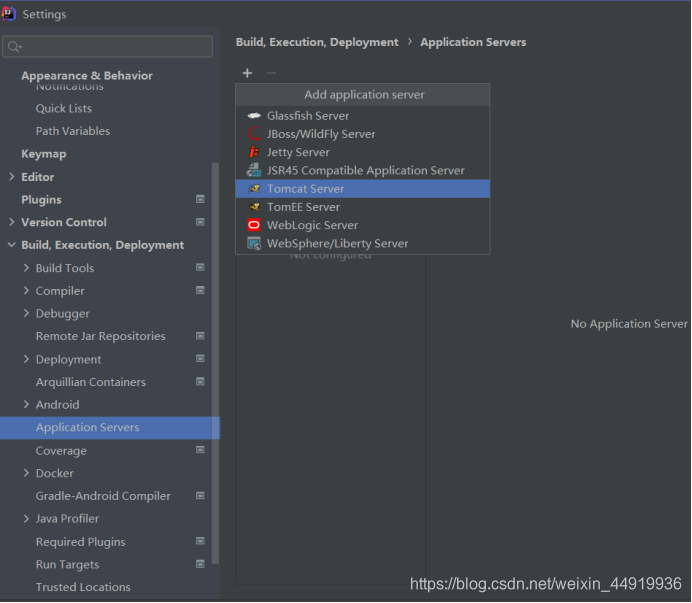Click the WebSphere/Liberty Server icon
The height and width of the screenshot is (603, 692).
click(x=254, y=243)
